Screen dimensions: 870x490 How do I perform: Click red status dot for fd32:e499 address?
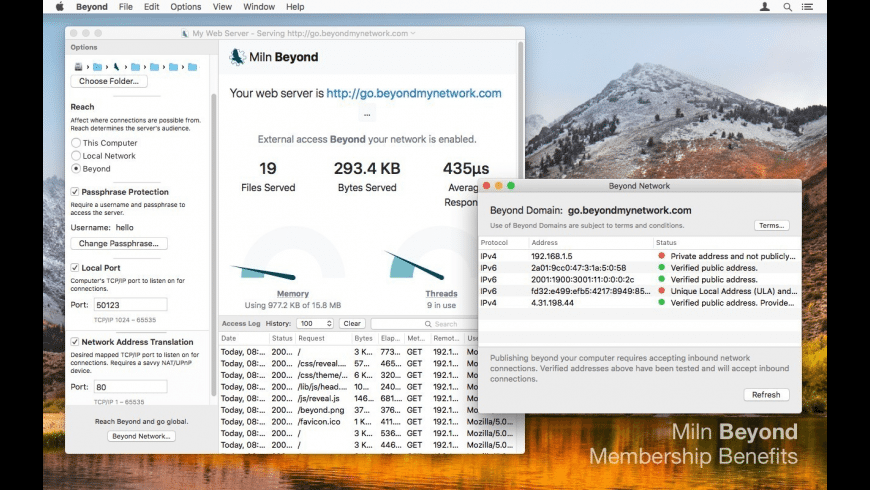661,291
